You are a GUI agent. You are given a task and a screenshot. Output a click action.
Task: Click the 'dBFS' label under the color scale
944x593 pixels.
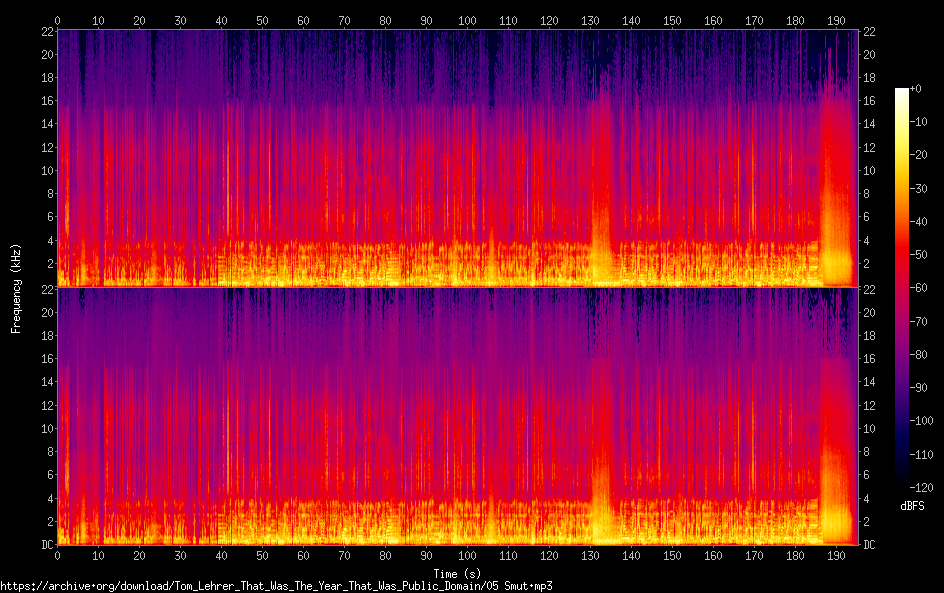pos(911,506)
